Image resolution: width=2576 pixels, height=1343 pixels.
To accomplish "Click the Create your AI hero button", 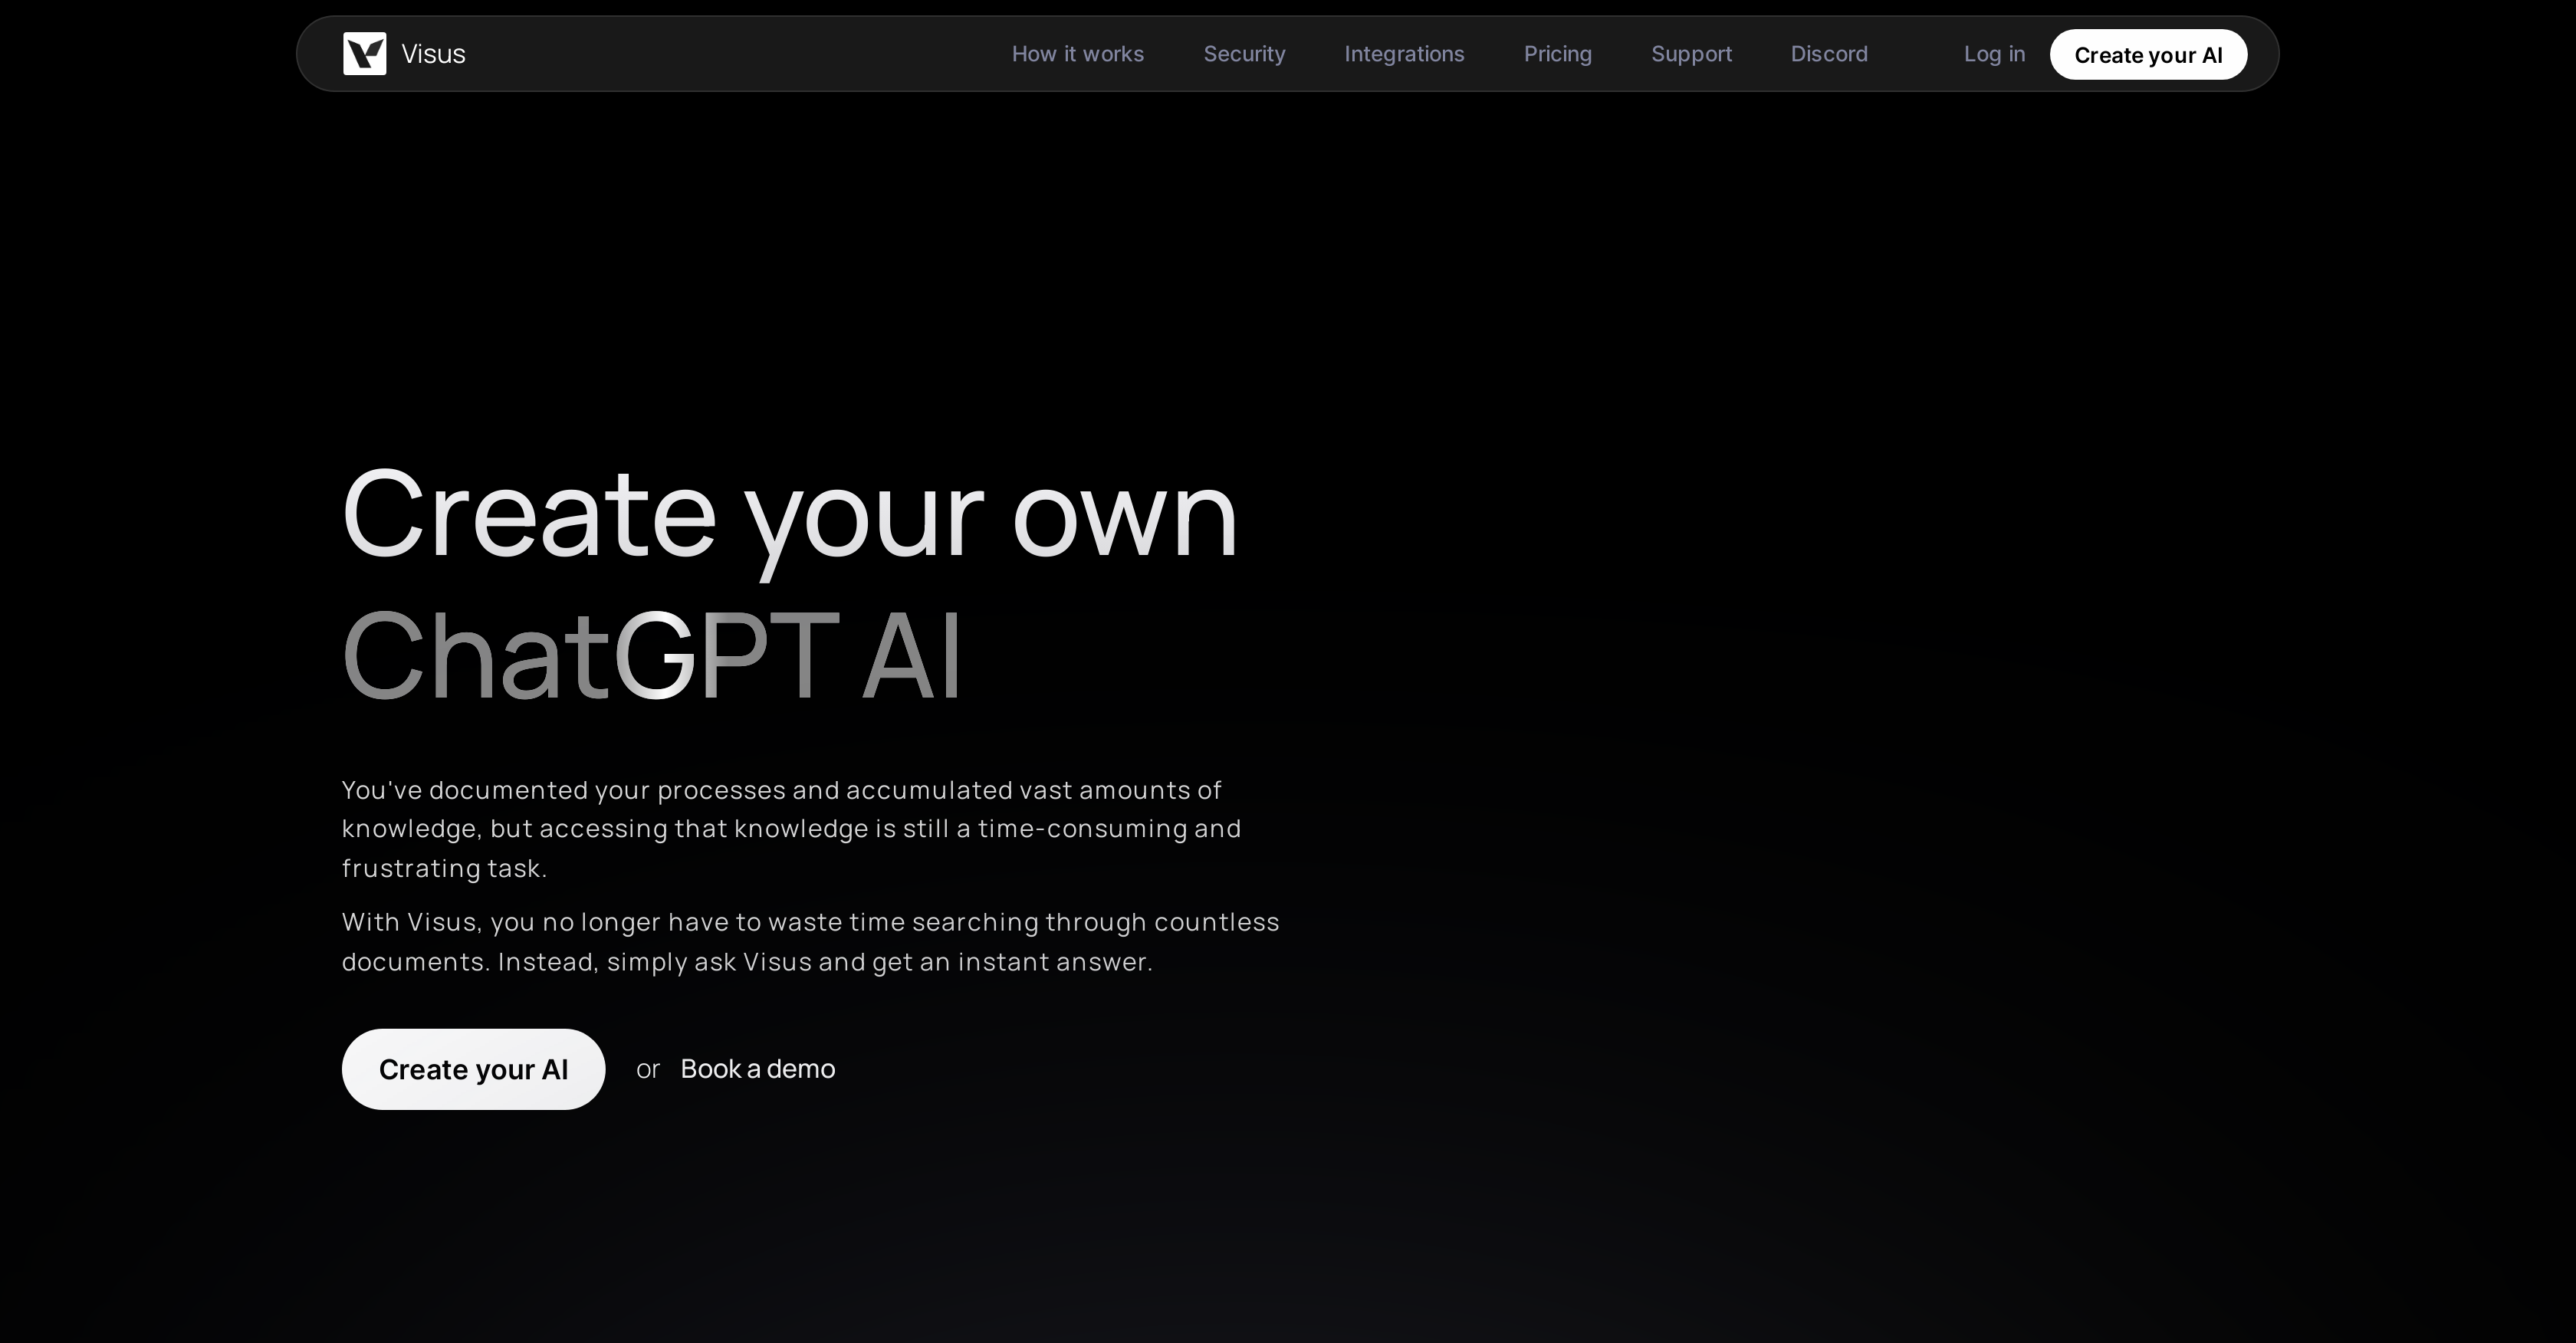I will [474, 1067].
